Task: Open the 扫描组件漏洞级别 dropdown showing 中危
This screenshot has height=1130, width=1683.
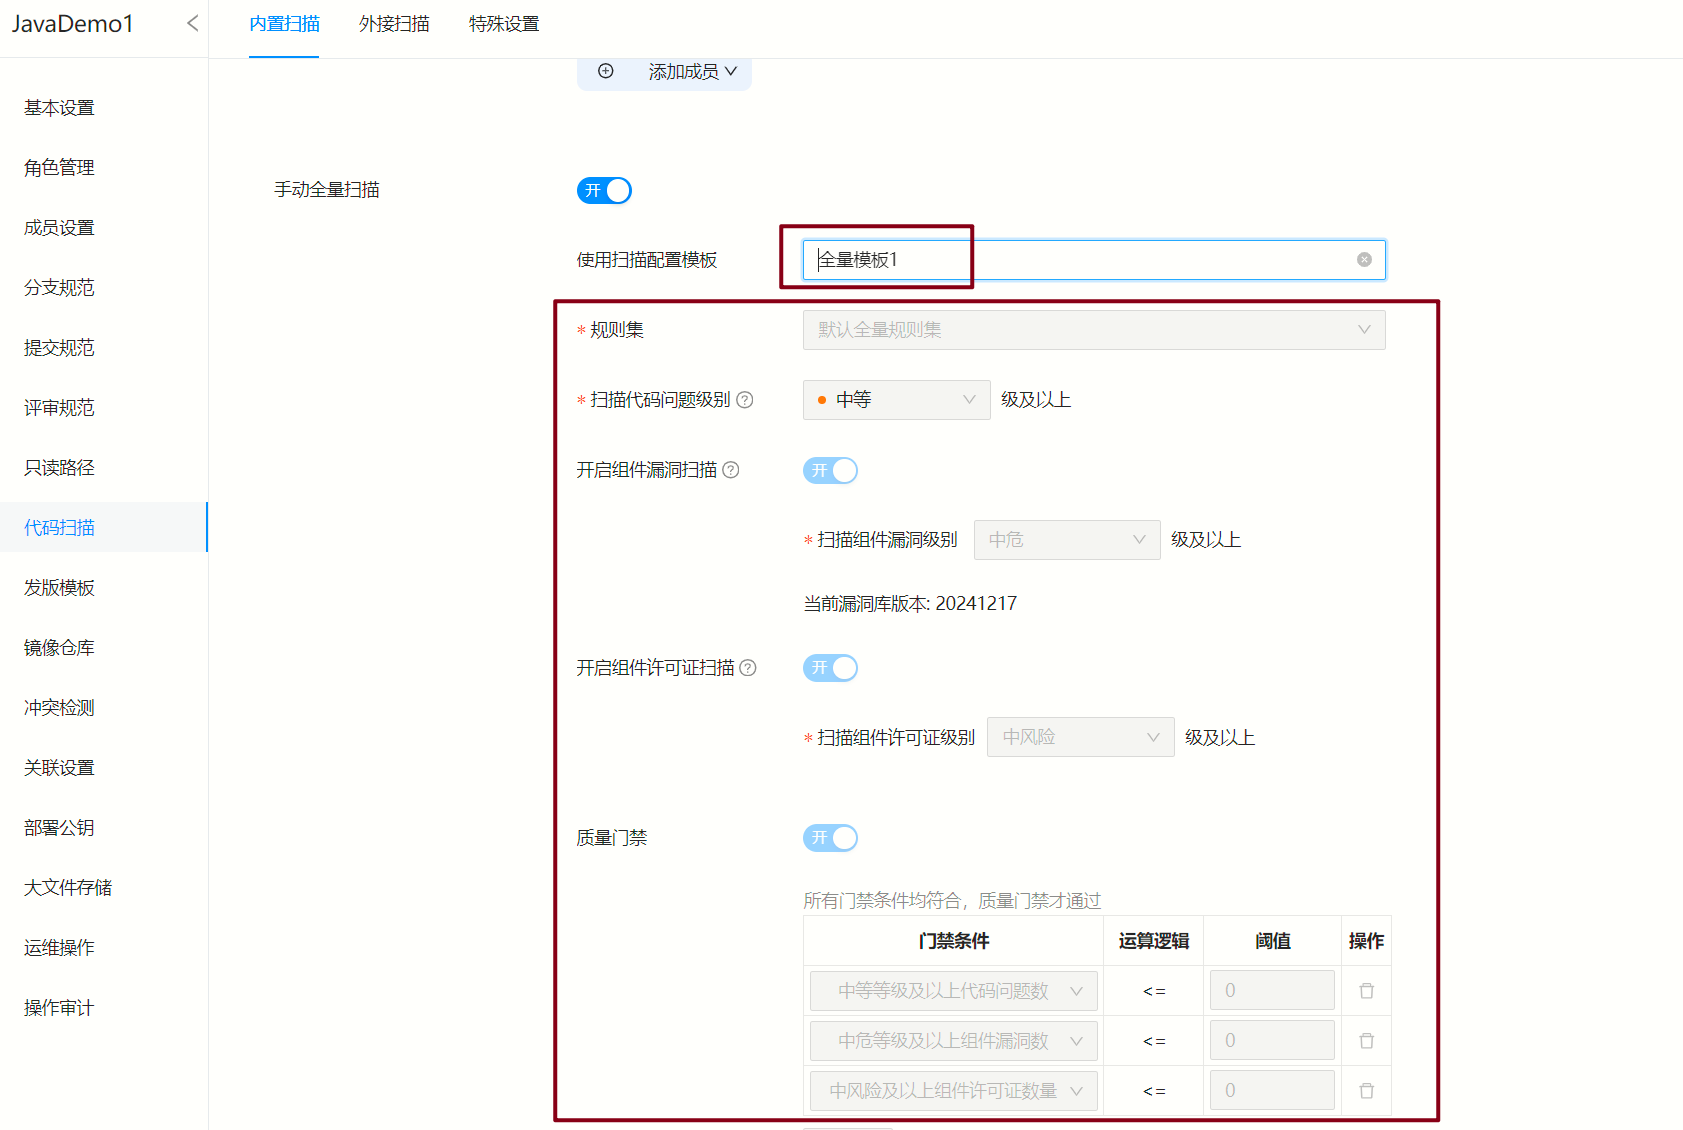Action: tap(1066, 540)
